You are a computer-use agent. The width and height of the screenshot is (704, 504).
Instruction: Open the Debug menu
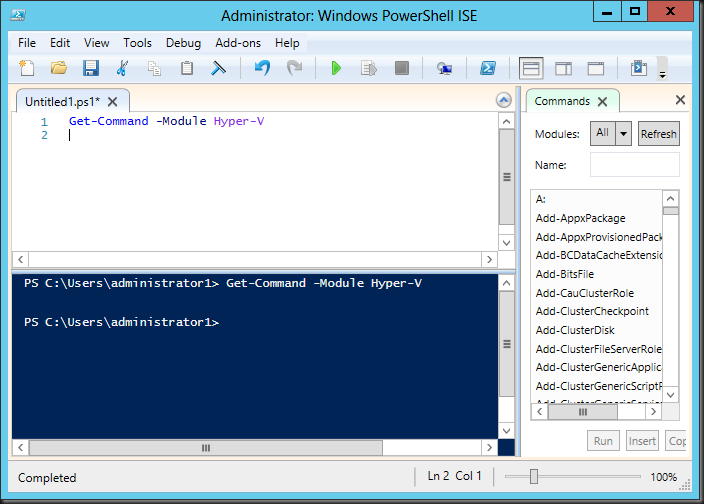tap(183, 43)
